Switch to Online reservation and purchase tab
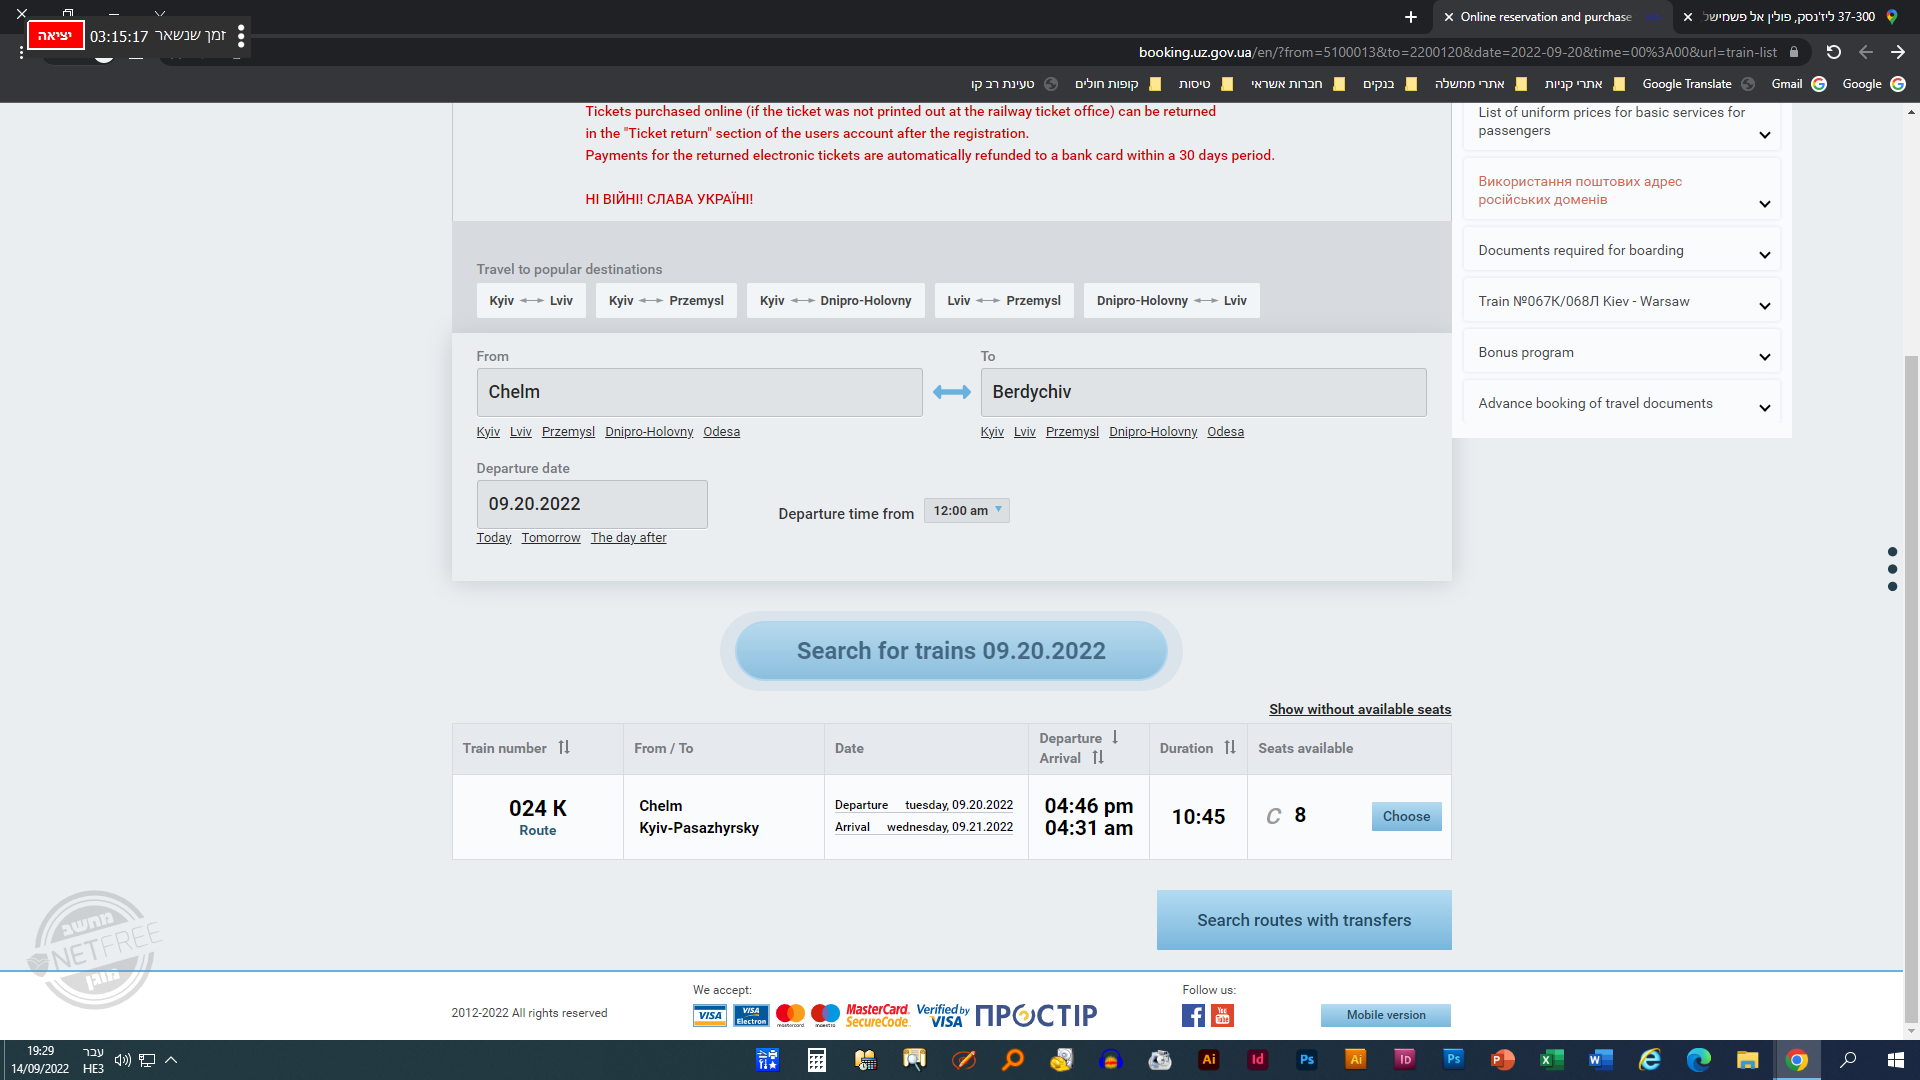1920x1080 pixels. (x=1545, y=17)
